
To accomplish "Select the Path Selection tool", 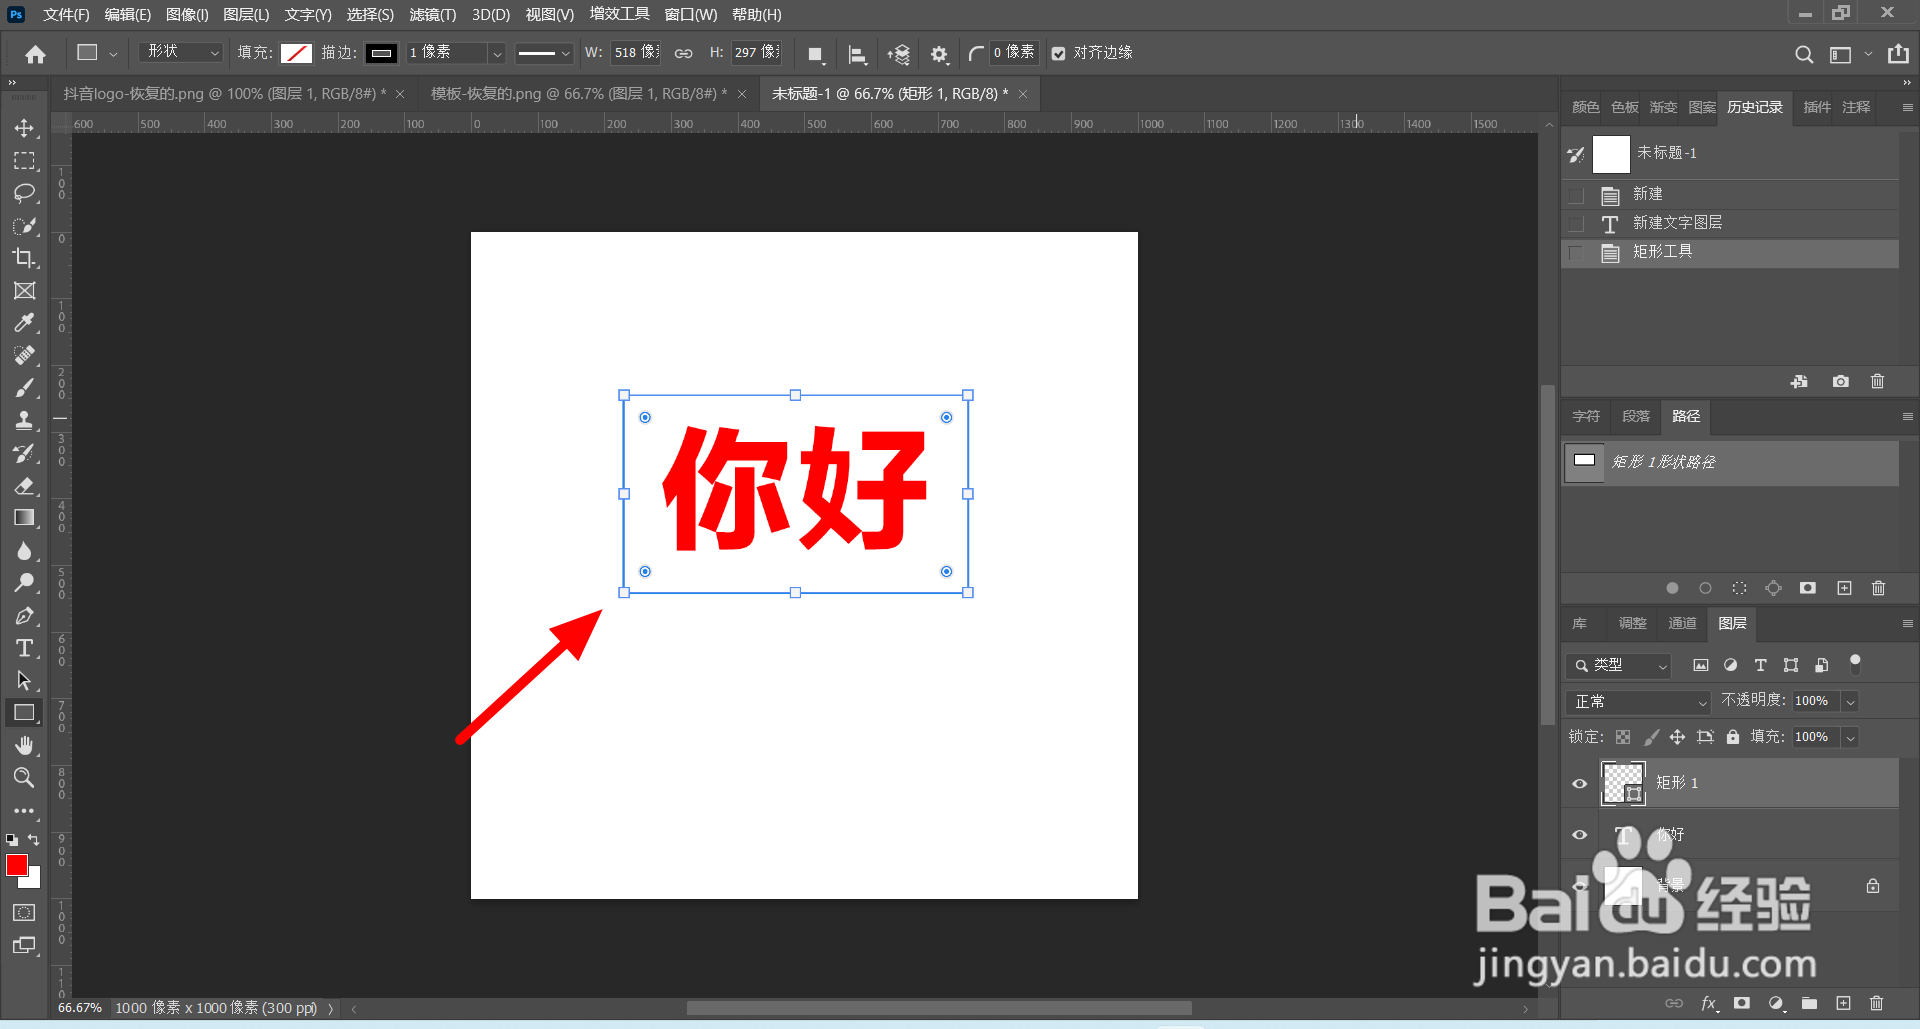I will click(x=24, y=681).
